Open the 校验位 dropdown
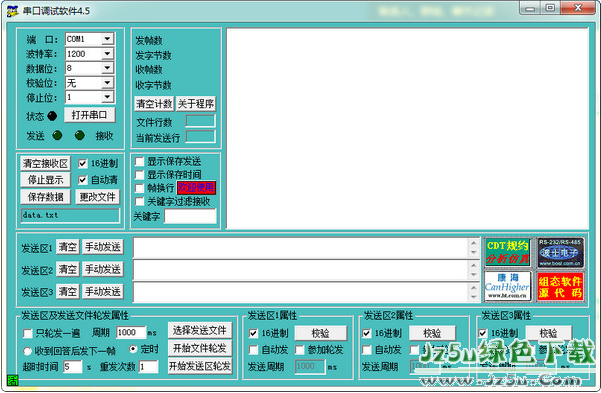601x393 pixels. 107,82
